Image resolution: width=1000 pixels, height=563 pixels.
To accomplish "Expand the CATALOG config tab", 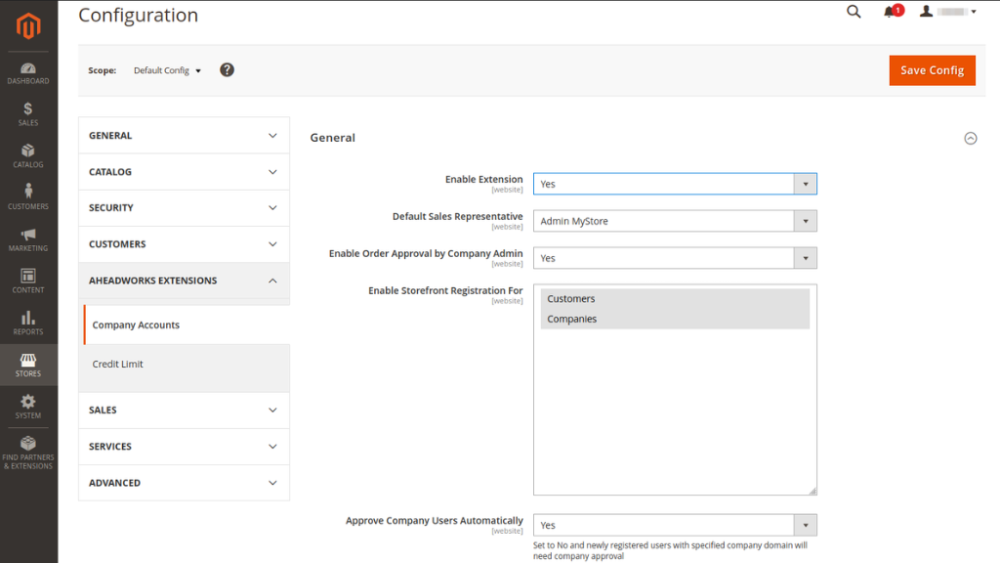I will [x=184, y=172].
